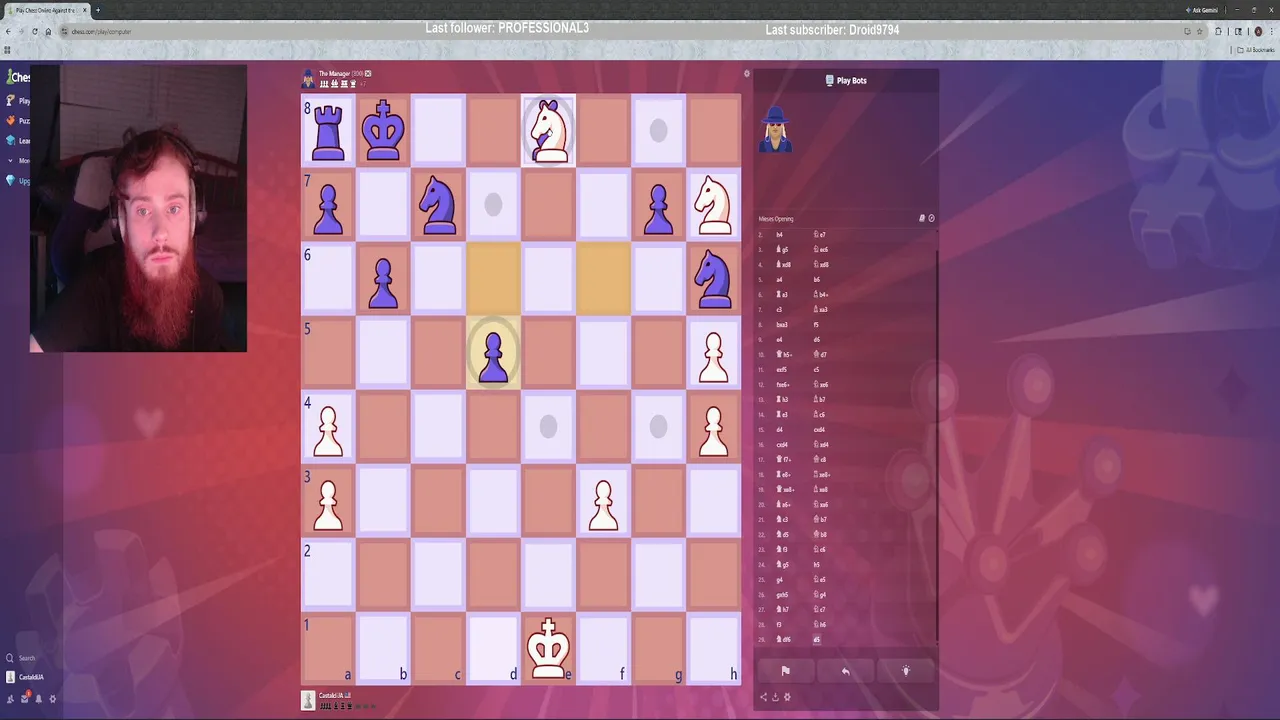The image size is (1280, 720).
Task: Select the white pawn on a3
Action: click(328, 505)
